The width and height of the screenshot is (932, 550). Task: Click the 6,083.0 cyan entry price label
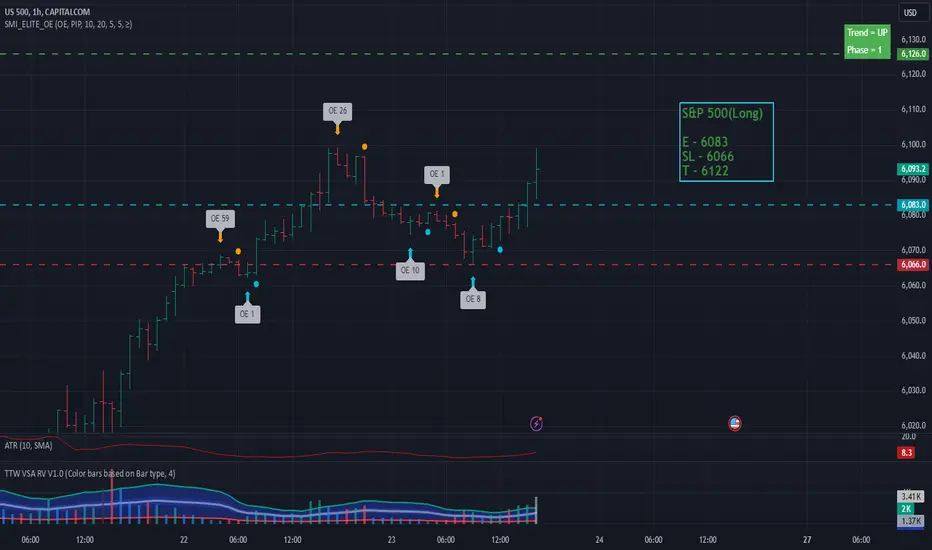(913, 205)
